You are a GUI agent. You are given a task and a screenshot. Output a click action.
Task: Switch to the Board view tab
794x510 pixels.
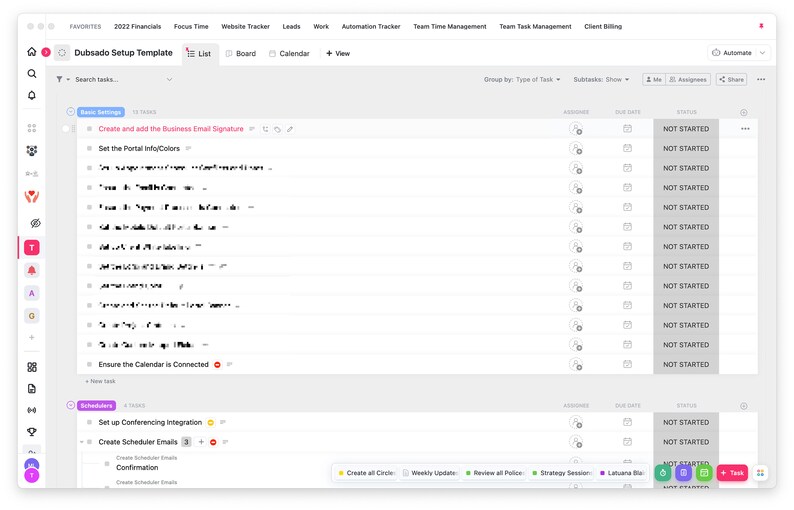pos(241,54)
